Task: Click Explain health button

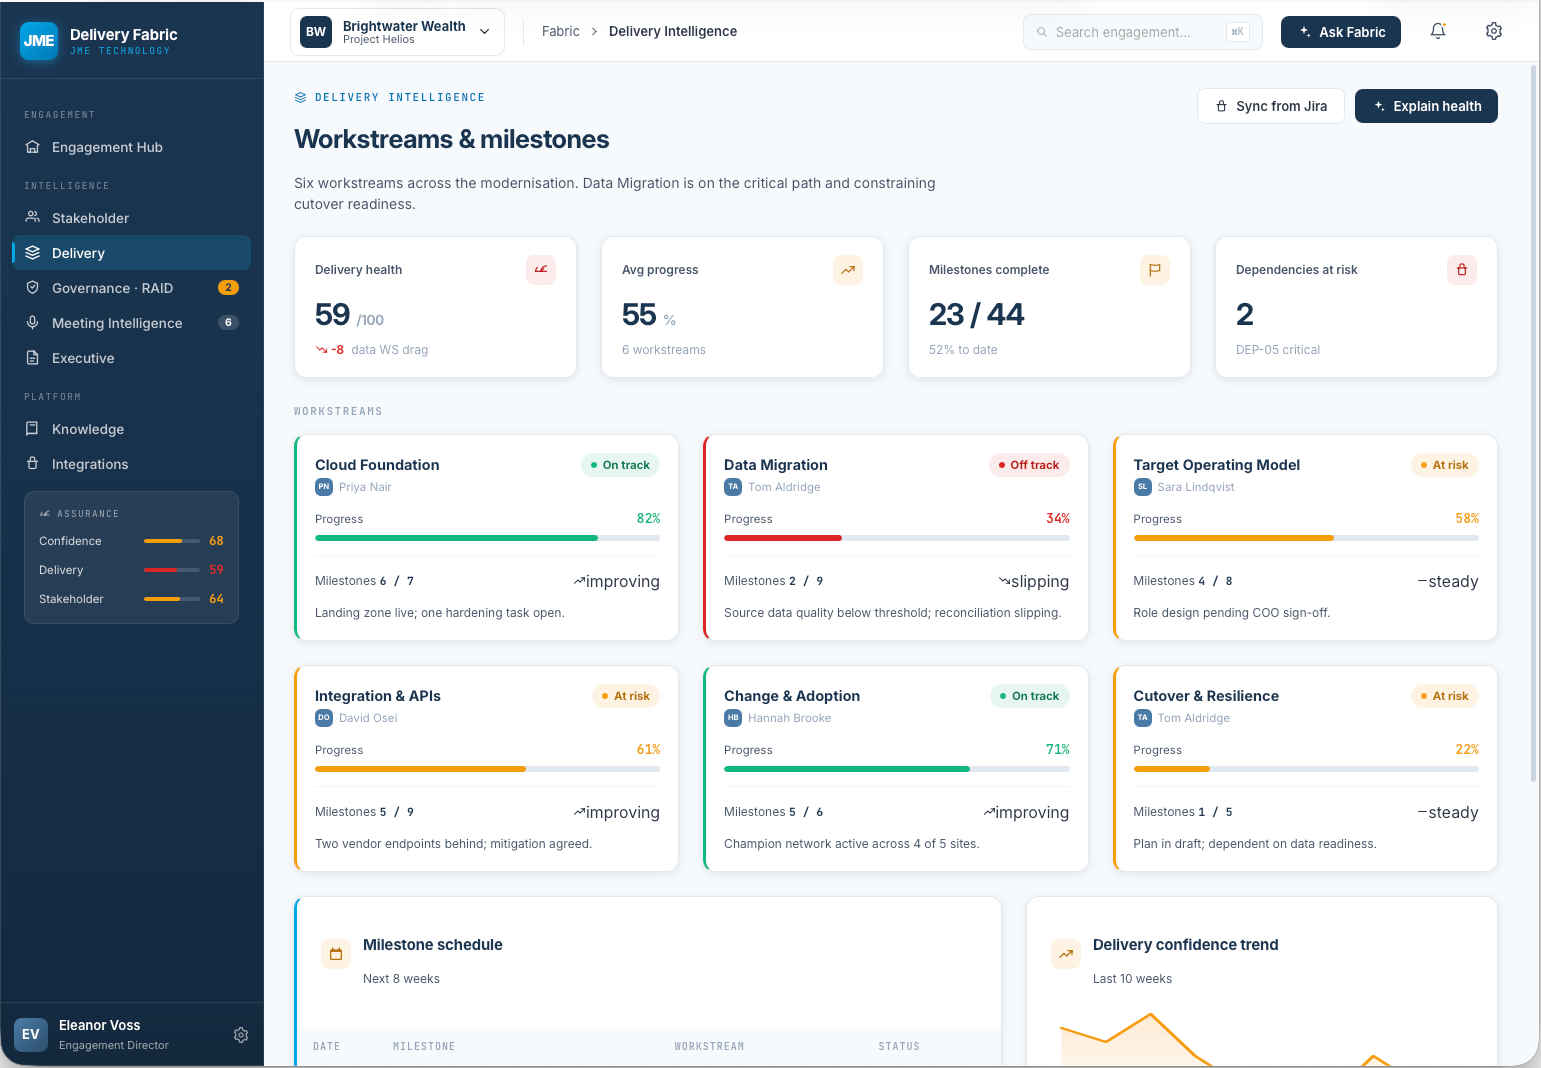Action: coord(1426,106)
